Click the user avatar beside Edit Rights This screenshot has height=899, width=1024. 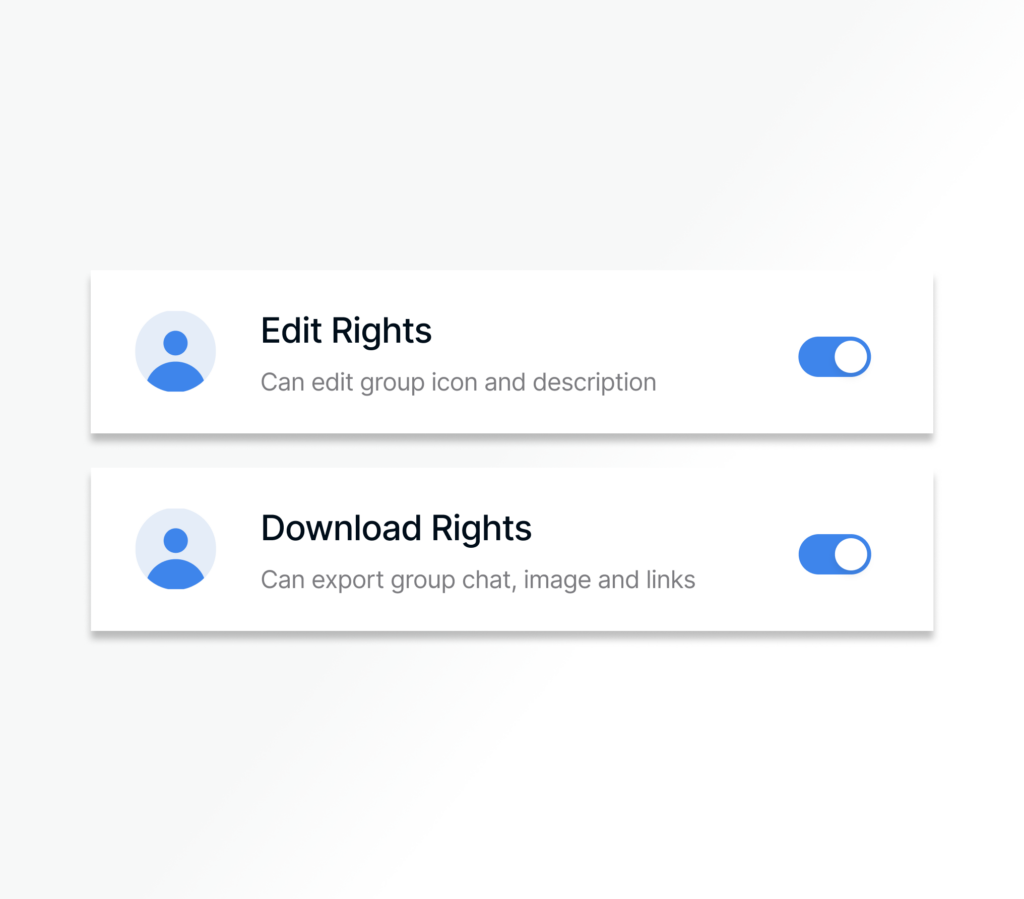click(x=175, y=351)
